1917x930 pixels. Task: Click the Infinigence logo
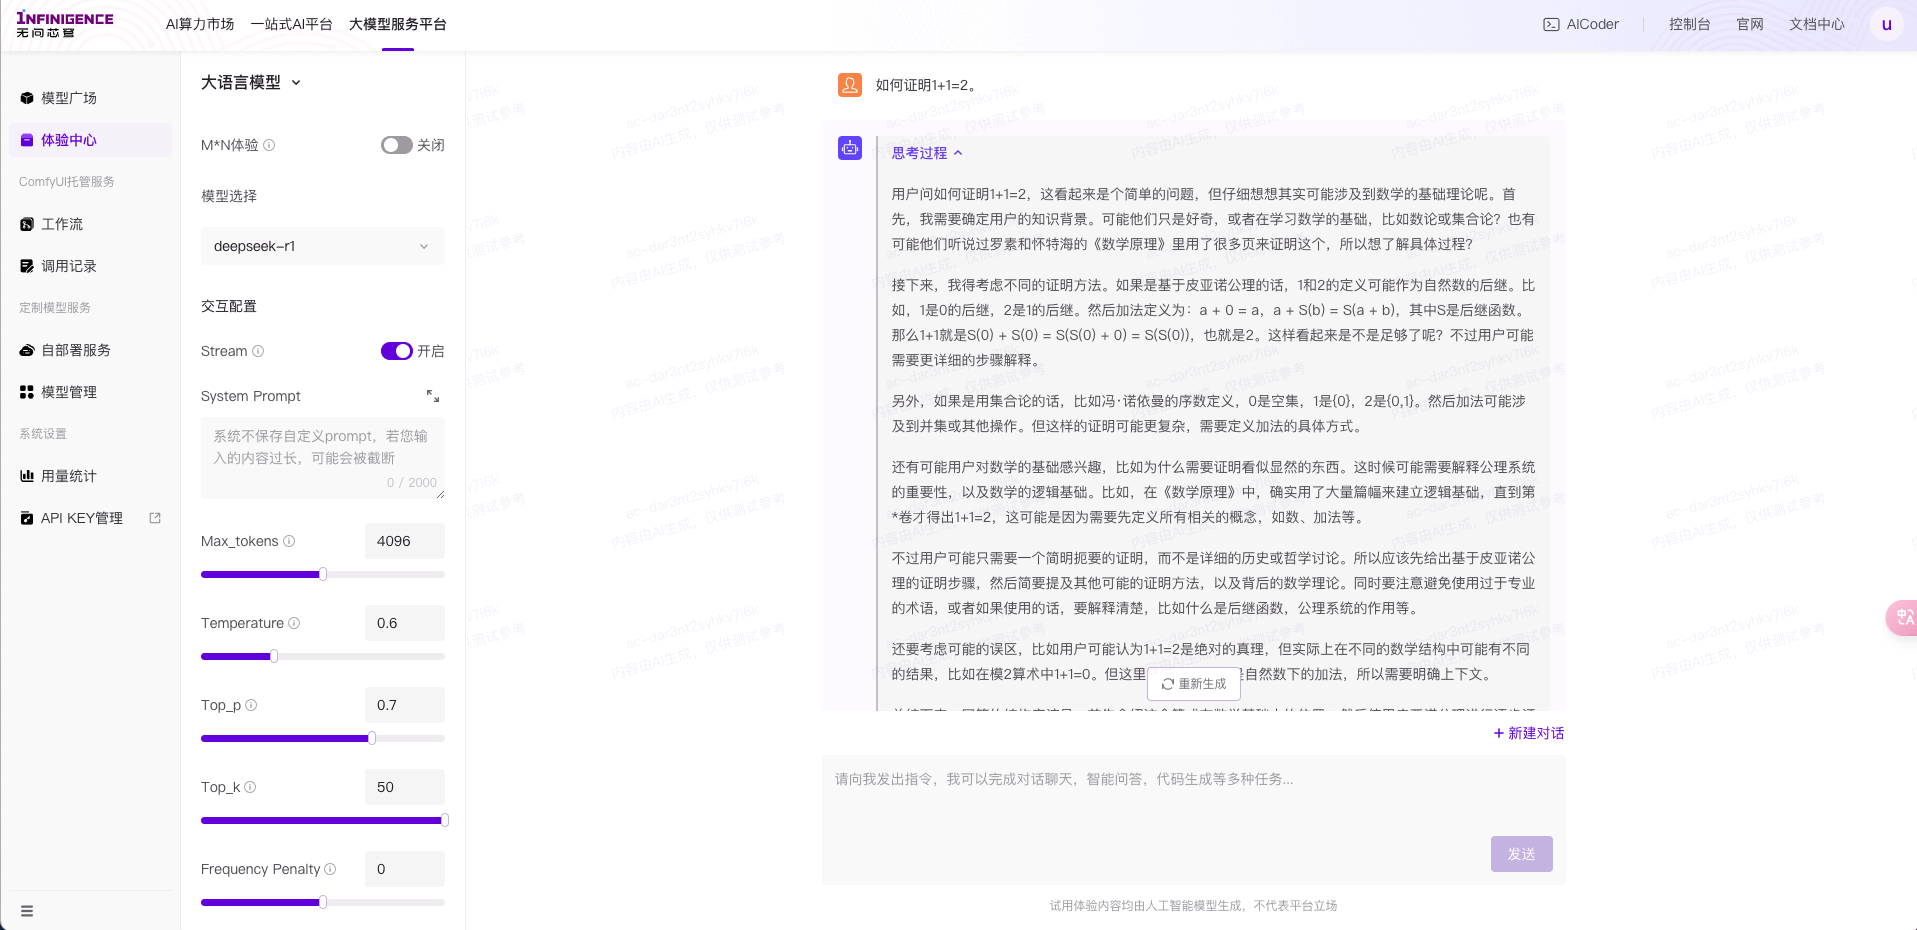[x=65, y=25]
